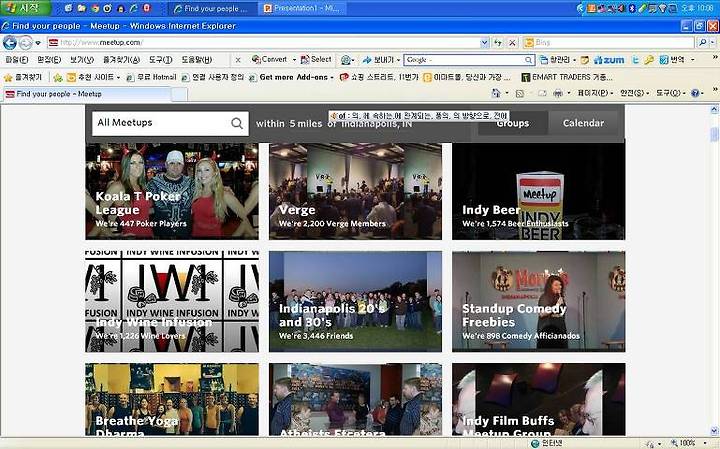The height and width of the screenshot is (449, 720).
Task: Stop loading with the X icon
Action: click(x=512, y=43)
